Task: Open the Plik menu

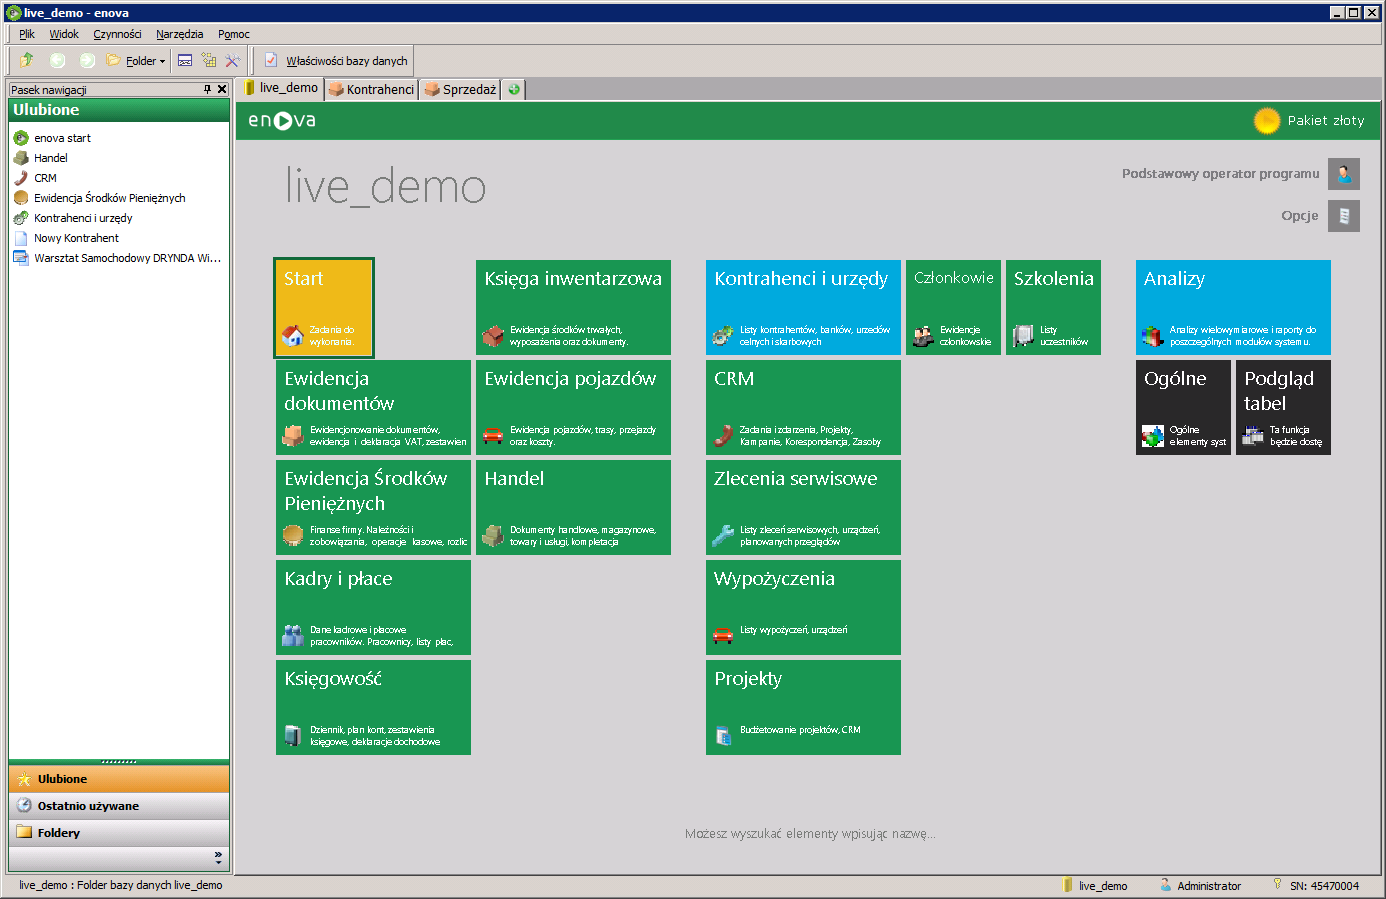Action: (27, 34)
